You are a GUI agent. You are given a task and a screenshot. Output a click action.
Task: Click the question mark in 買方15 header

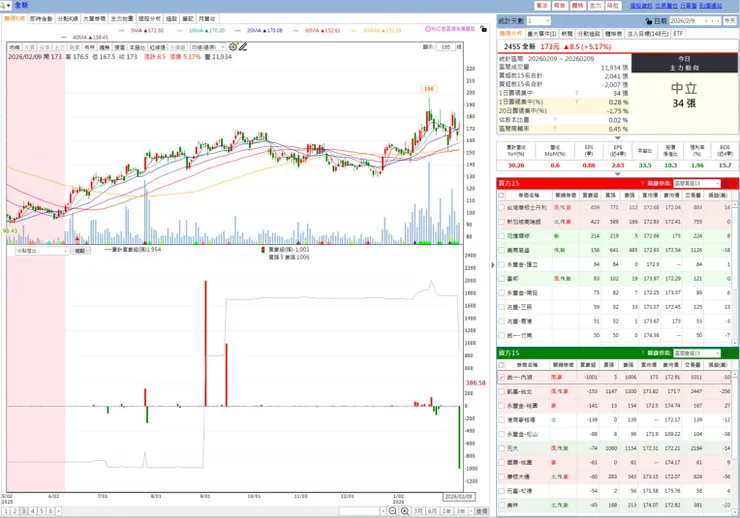coord(642,183)
